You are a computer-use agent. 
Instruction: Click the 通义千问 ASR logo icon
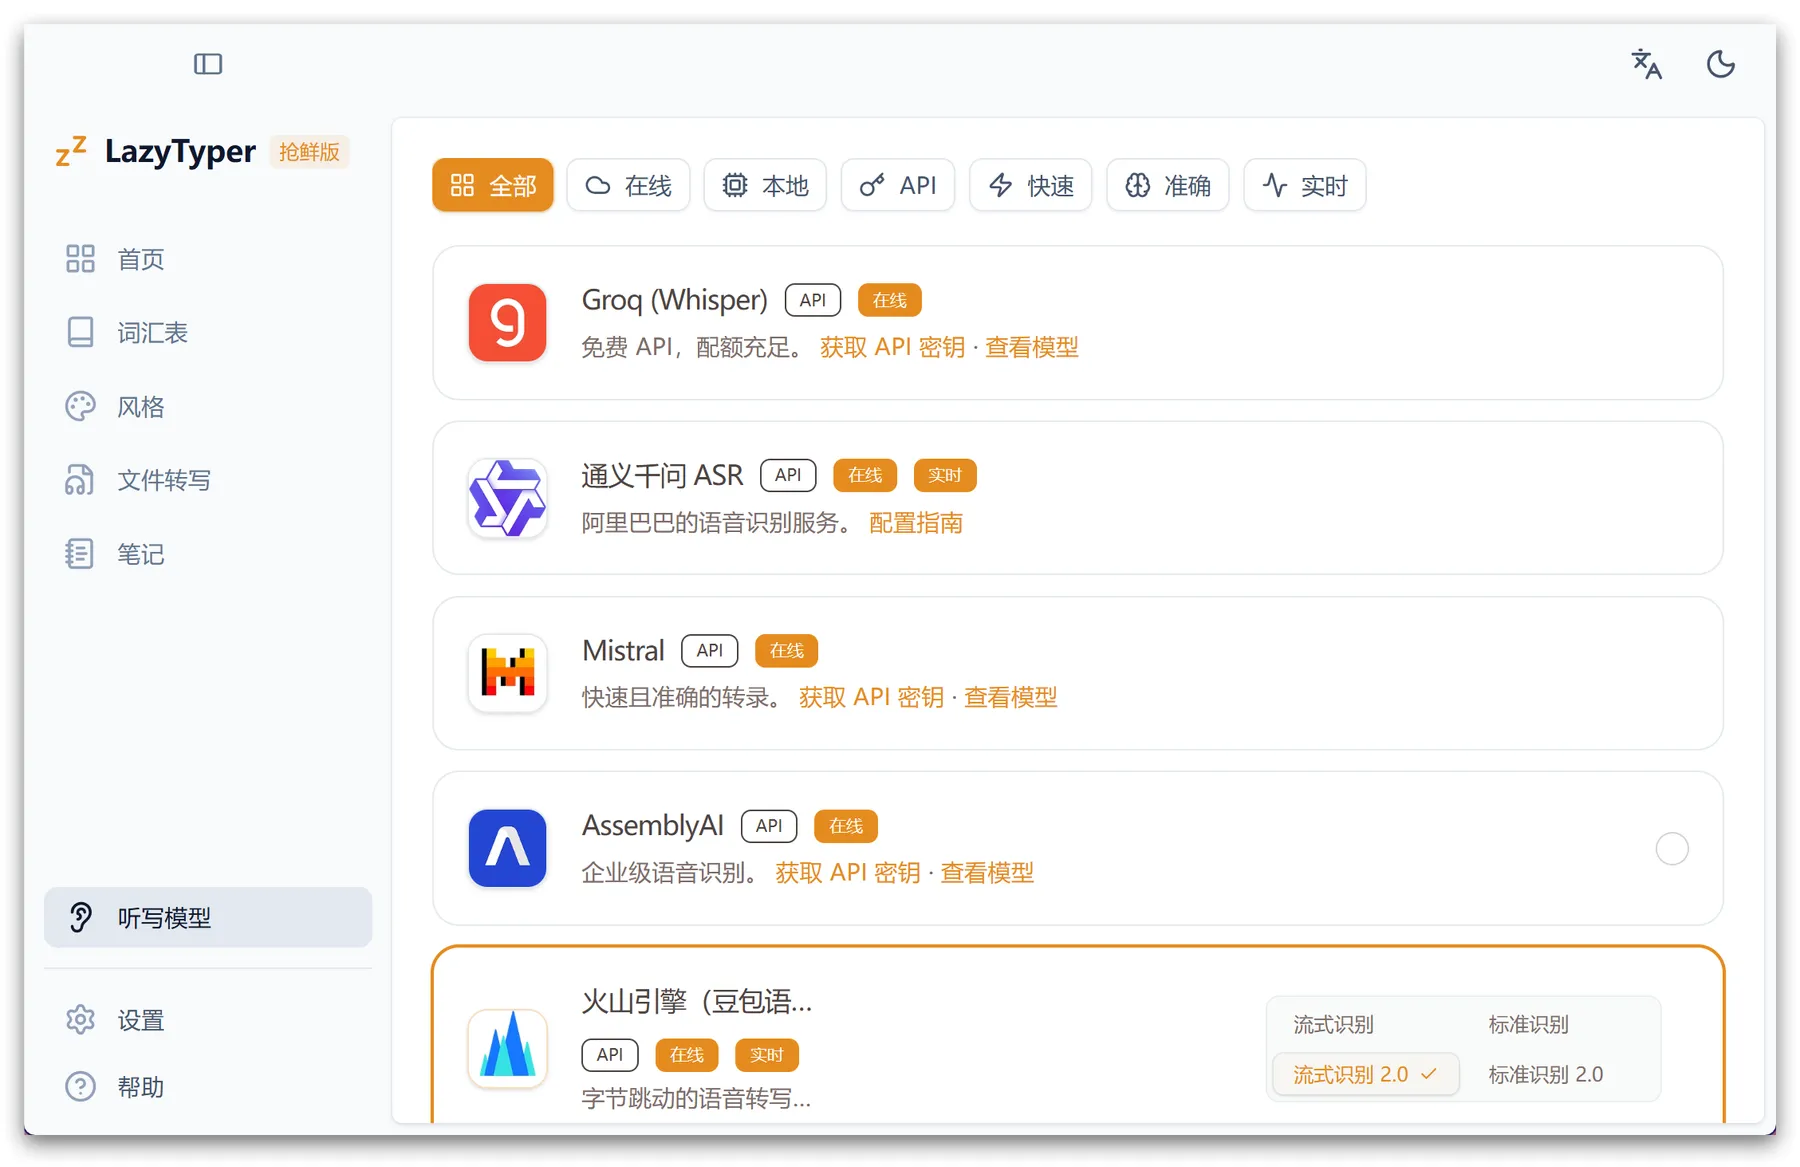tap(507, 498)
